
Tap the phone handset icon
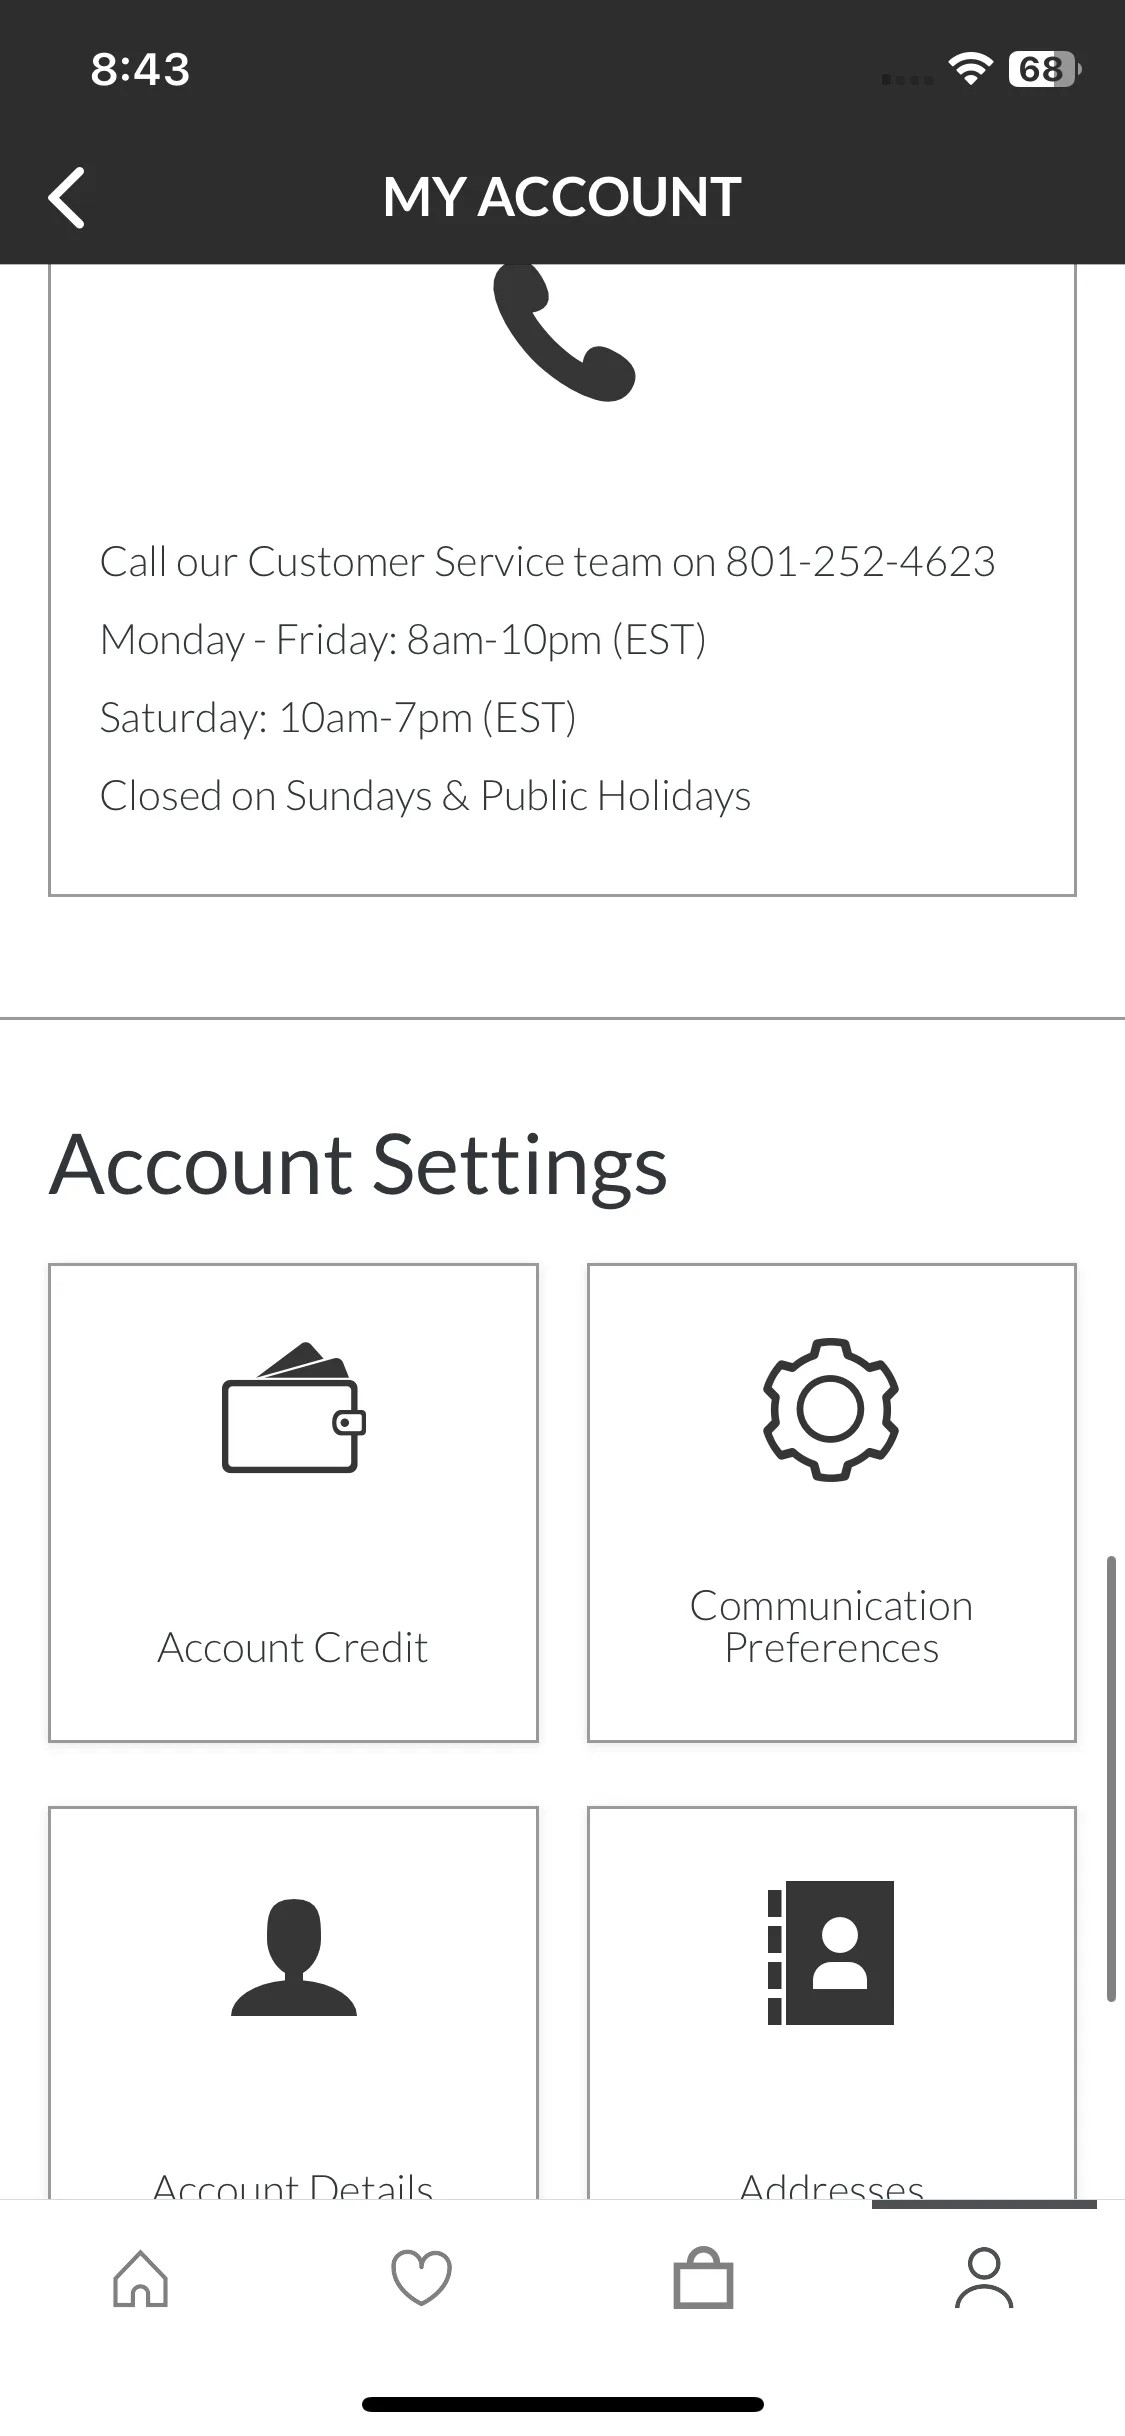564,332
